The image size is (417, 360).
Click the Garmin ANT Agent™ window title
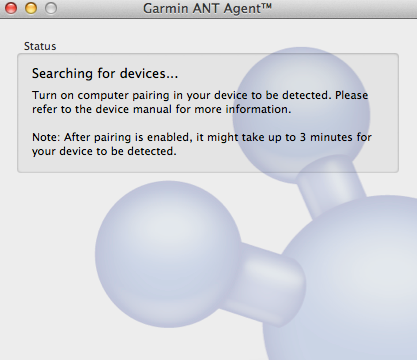pos(207,8)
